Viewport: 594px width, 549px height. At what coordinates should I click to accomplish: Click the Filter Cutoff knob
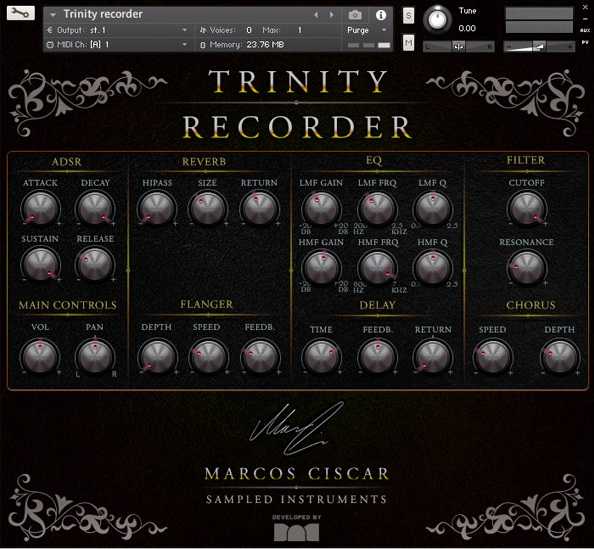tap(527, 208)
